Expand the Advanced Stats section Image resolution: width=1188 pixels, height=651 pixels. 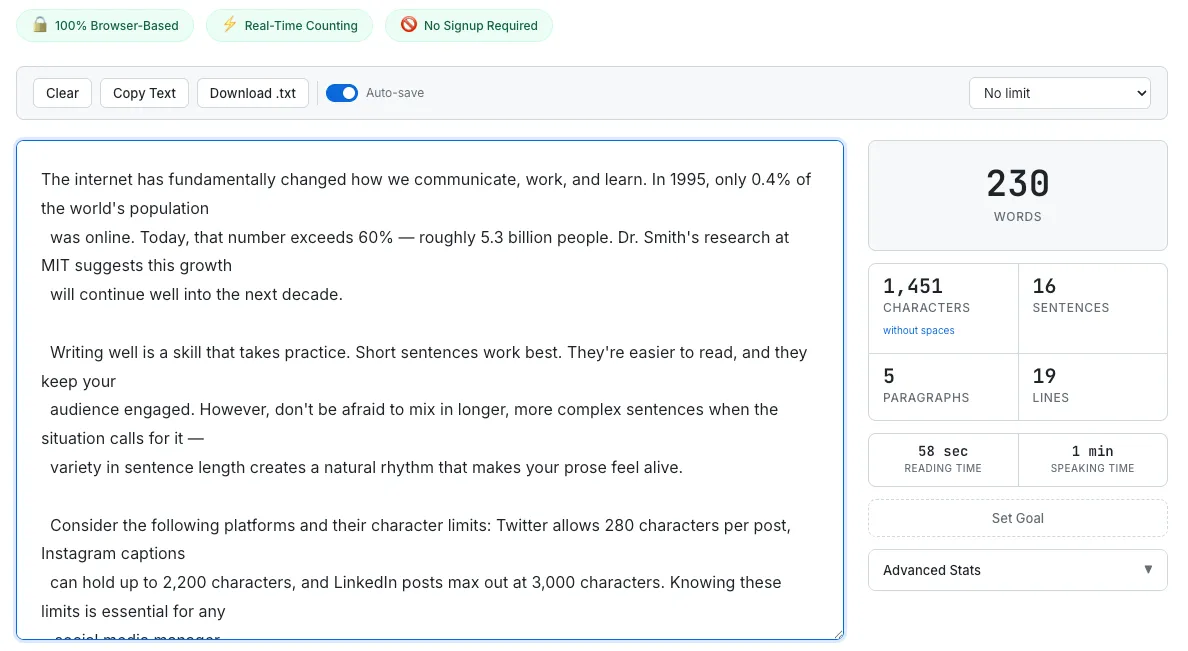pyautogui.click(x=1017, y=570)
